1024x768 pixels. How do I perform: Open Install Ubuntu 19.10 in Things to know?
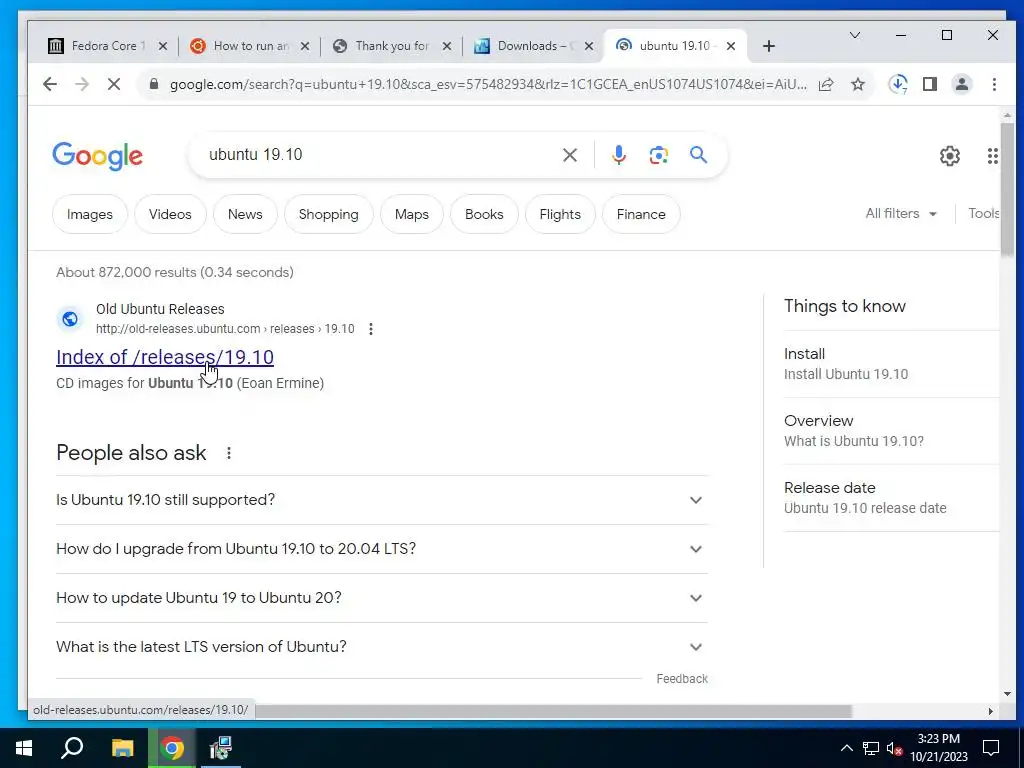(891, 364)
